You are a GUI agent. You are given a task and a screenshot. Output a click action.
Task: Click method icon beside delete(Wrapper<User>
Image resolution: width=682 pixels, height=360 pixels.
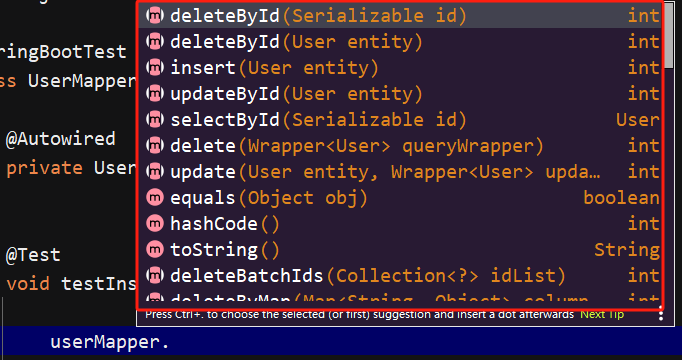[x=155, y=146]
